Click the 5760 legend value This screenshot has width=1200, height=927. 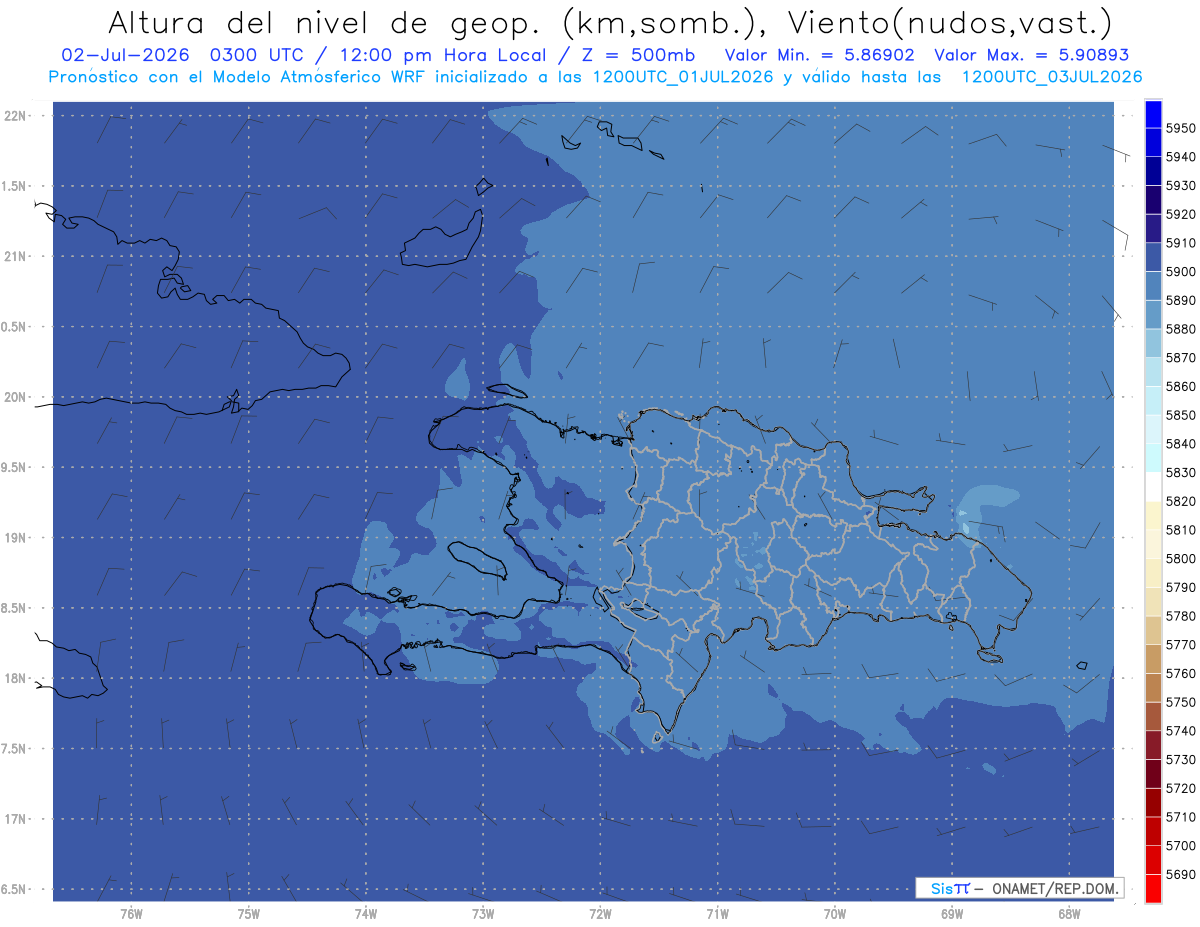pyautogui.click(x=1180, y=674)
